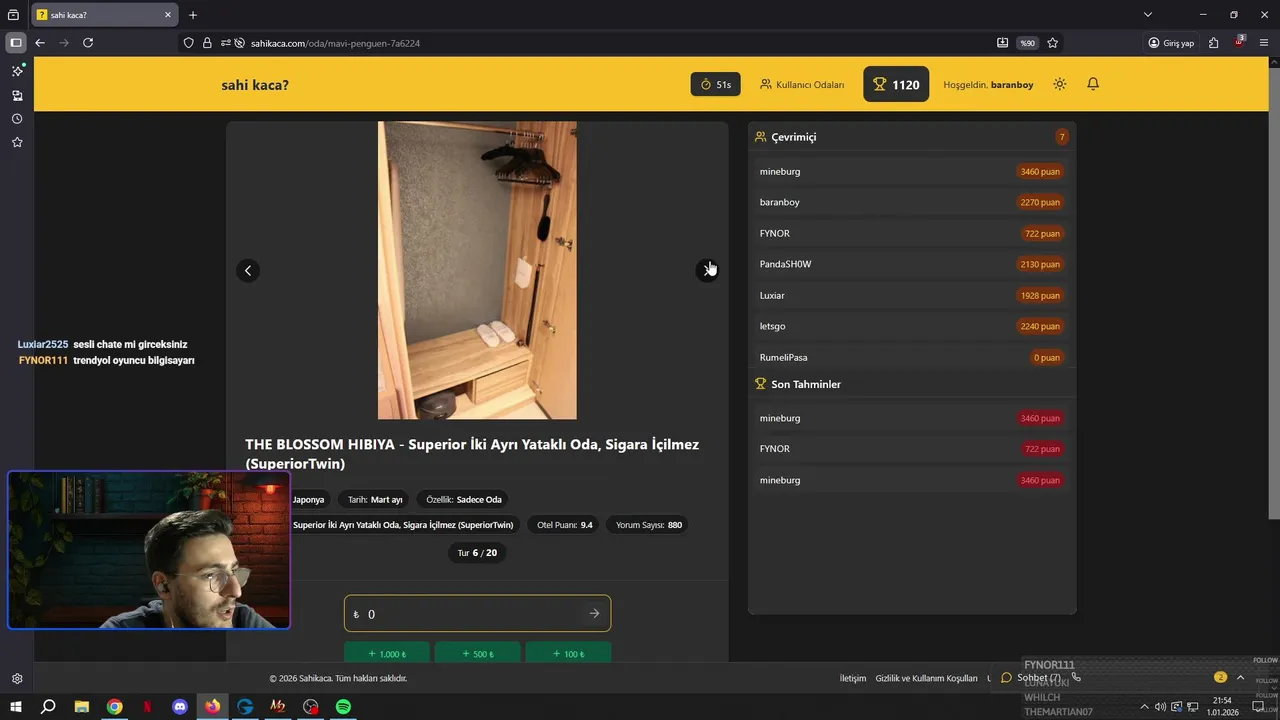The height and width of the screenshot is (720, 1280).
Task: Open Gizlilik ve Kullanım Koşulları link
Action: pos(926,678)
